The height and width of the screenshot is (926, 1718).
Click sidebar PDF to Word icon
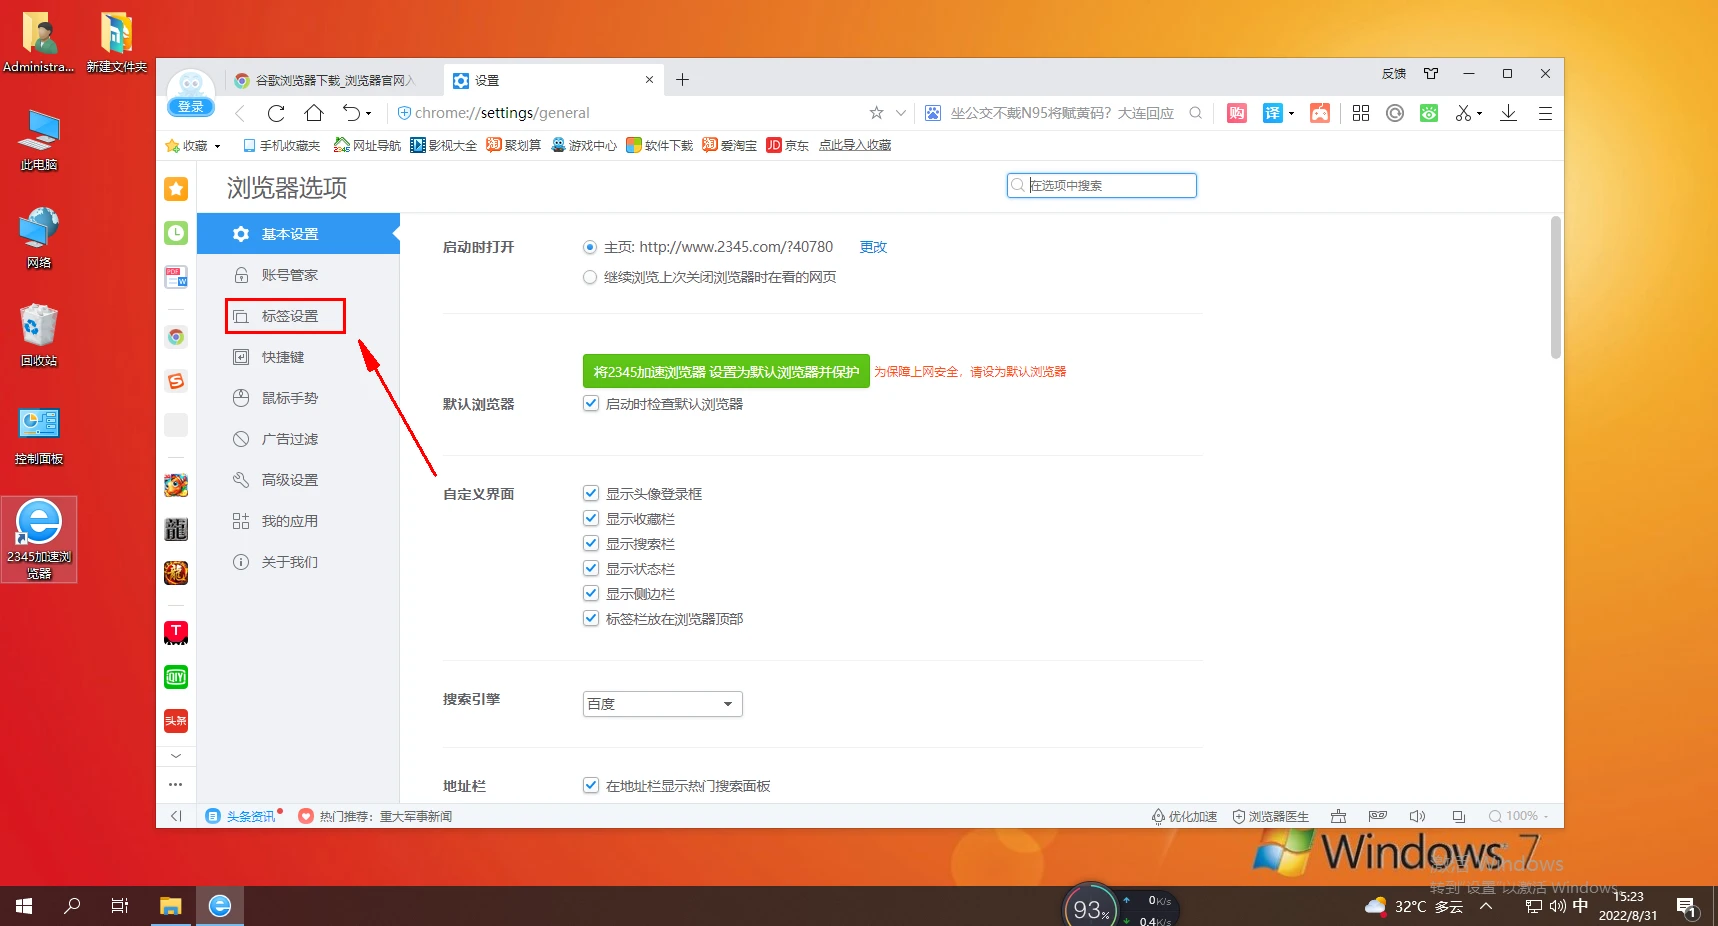click(x=176, y=277)
